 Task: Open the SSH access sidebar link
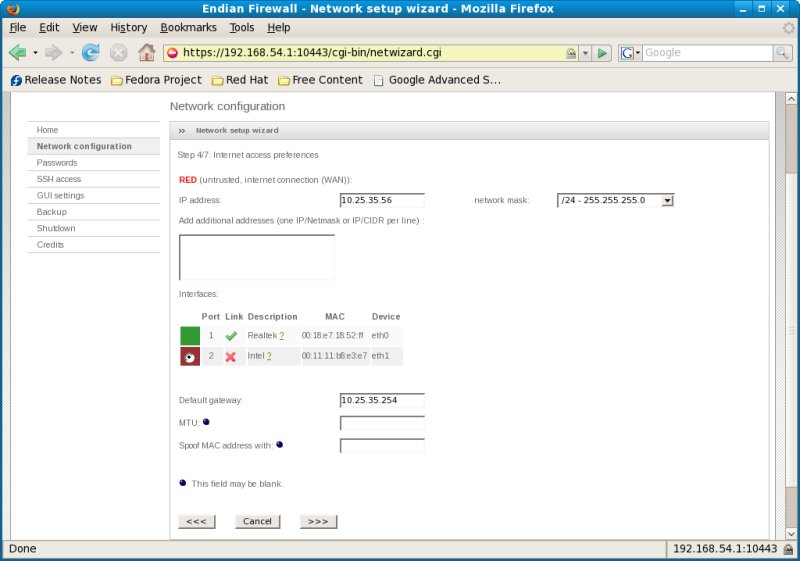coord(59,179)
